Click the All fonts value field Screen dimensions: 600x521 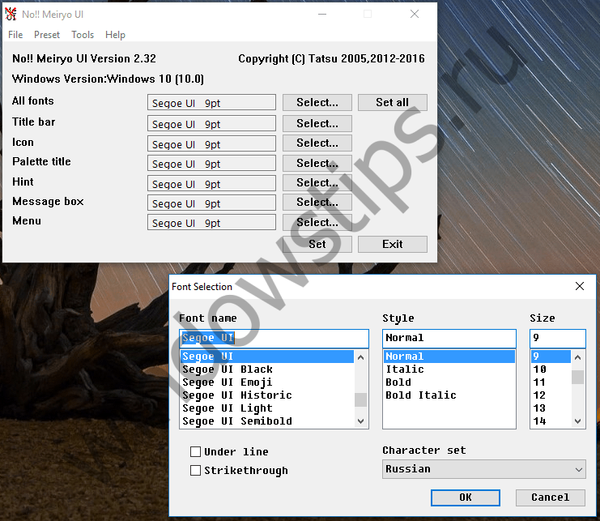(x=211, y=103)
